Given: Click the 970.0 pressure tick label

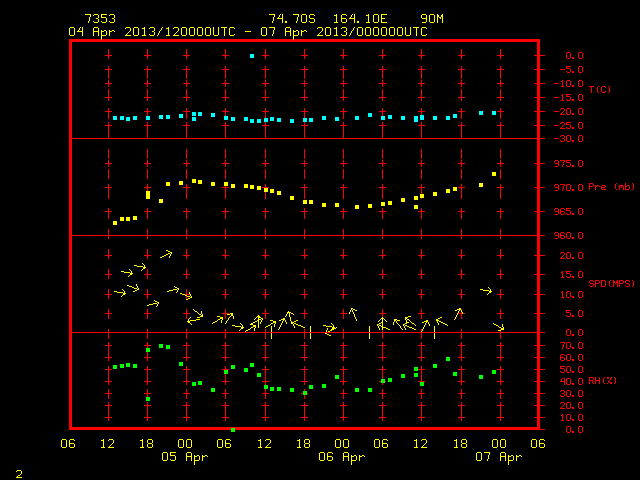Looking at the screenshot, I should tap(569, 188).
